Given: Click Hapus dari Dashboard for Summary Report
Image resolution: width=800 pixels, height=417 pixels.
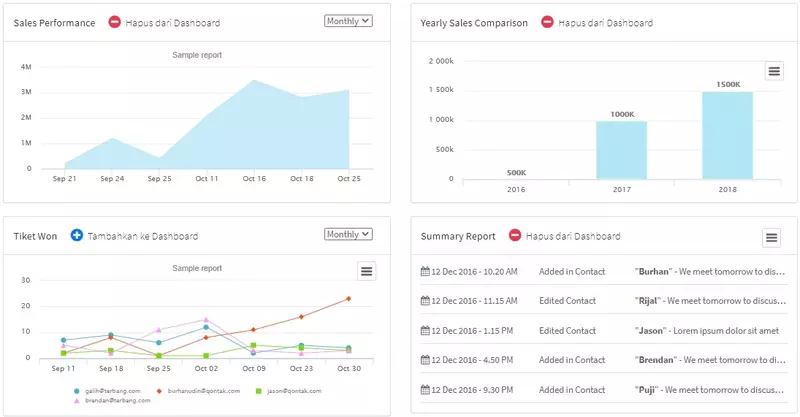Looking at the screenshot, I should (573, 236).
